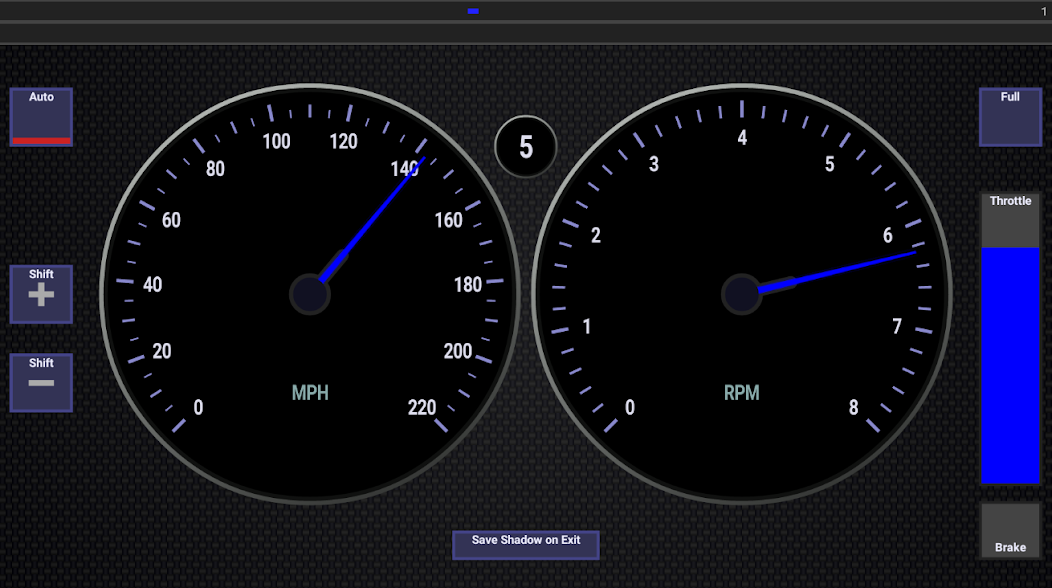Select the 220 mark on the speedometer
Viewport: 1052px width, 588px height.
tap(421, 408)
